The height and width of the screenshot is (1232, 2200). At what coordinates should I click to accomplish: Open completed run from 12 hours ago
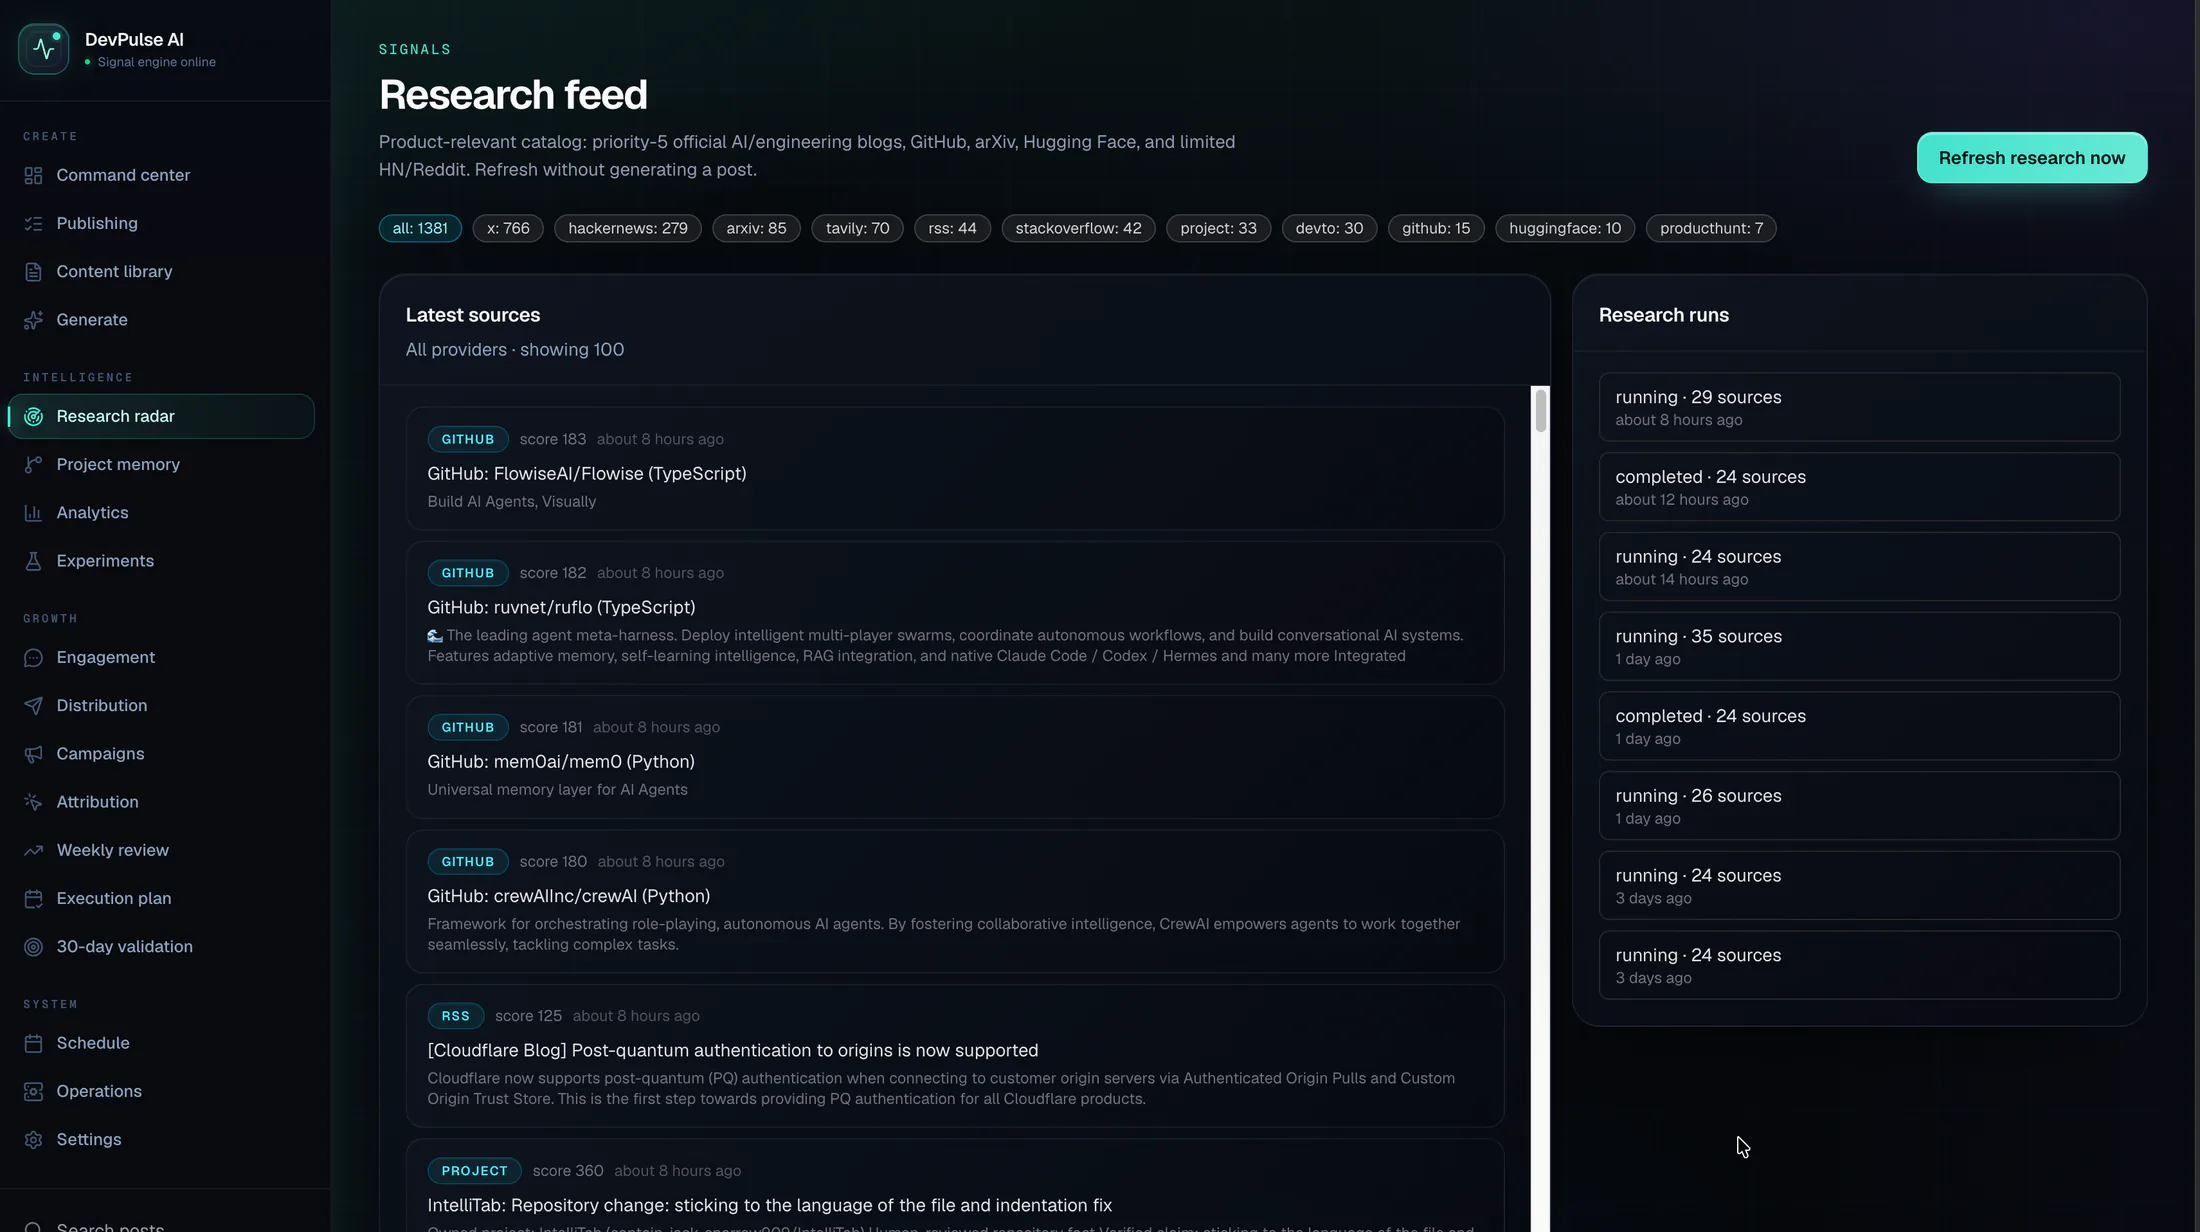tap(1859, 487)
